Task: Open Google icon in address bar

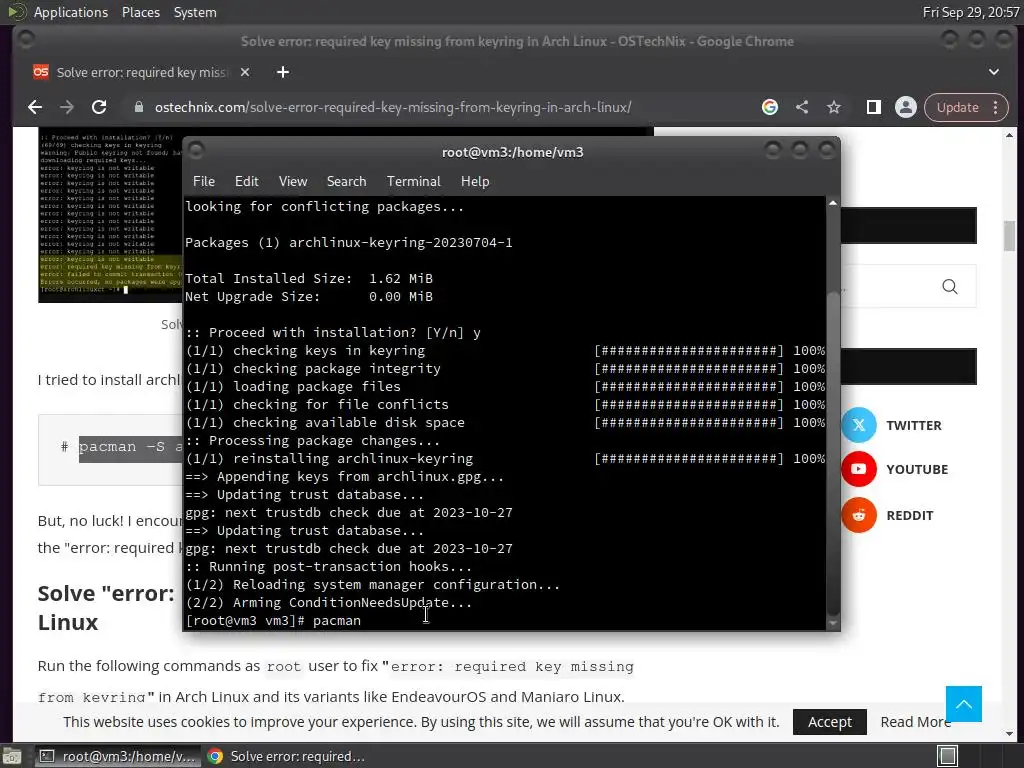Action: click(x=770, y=107)
